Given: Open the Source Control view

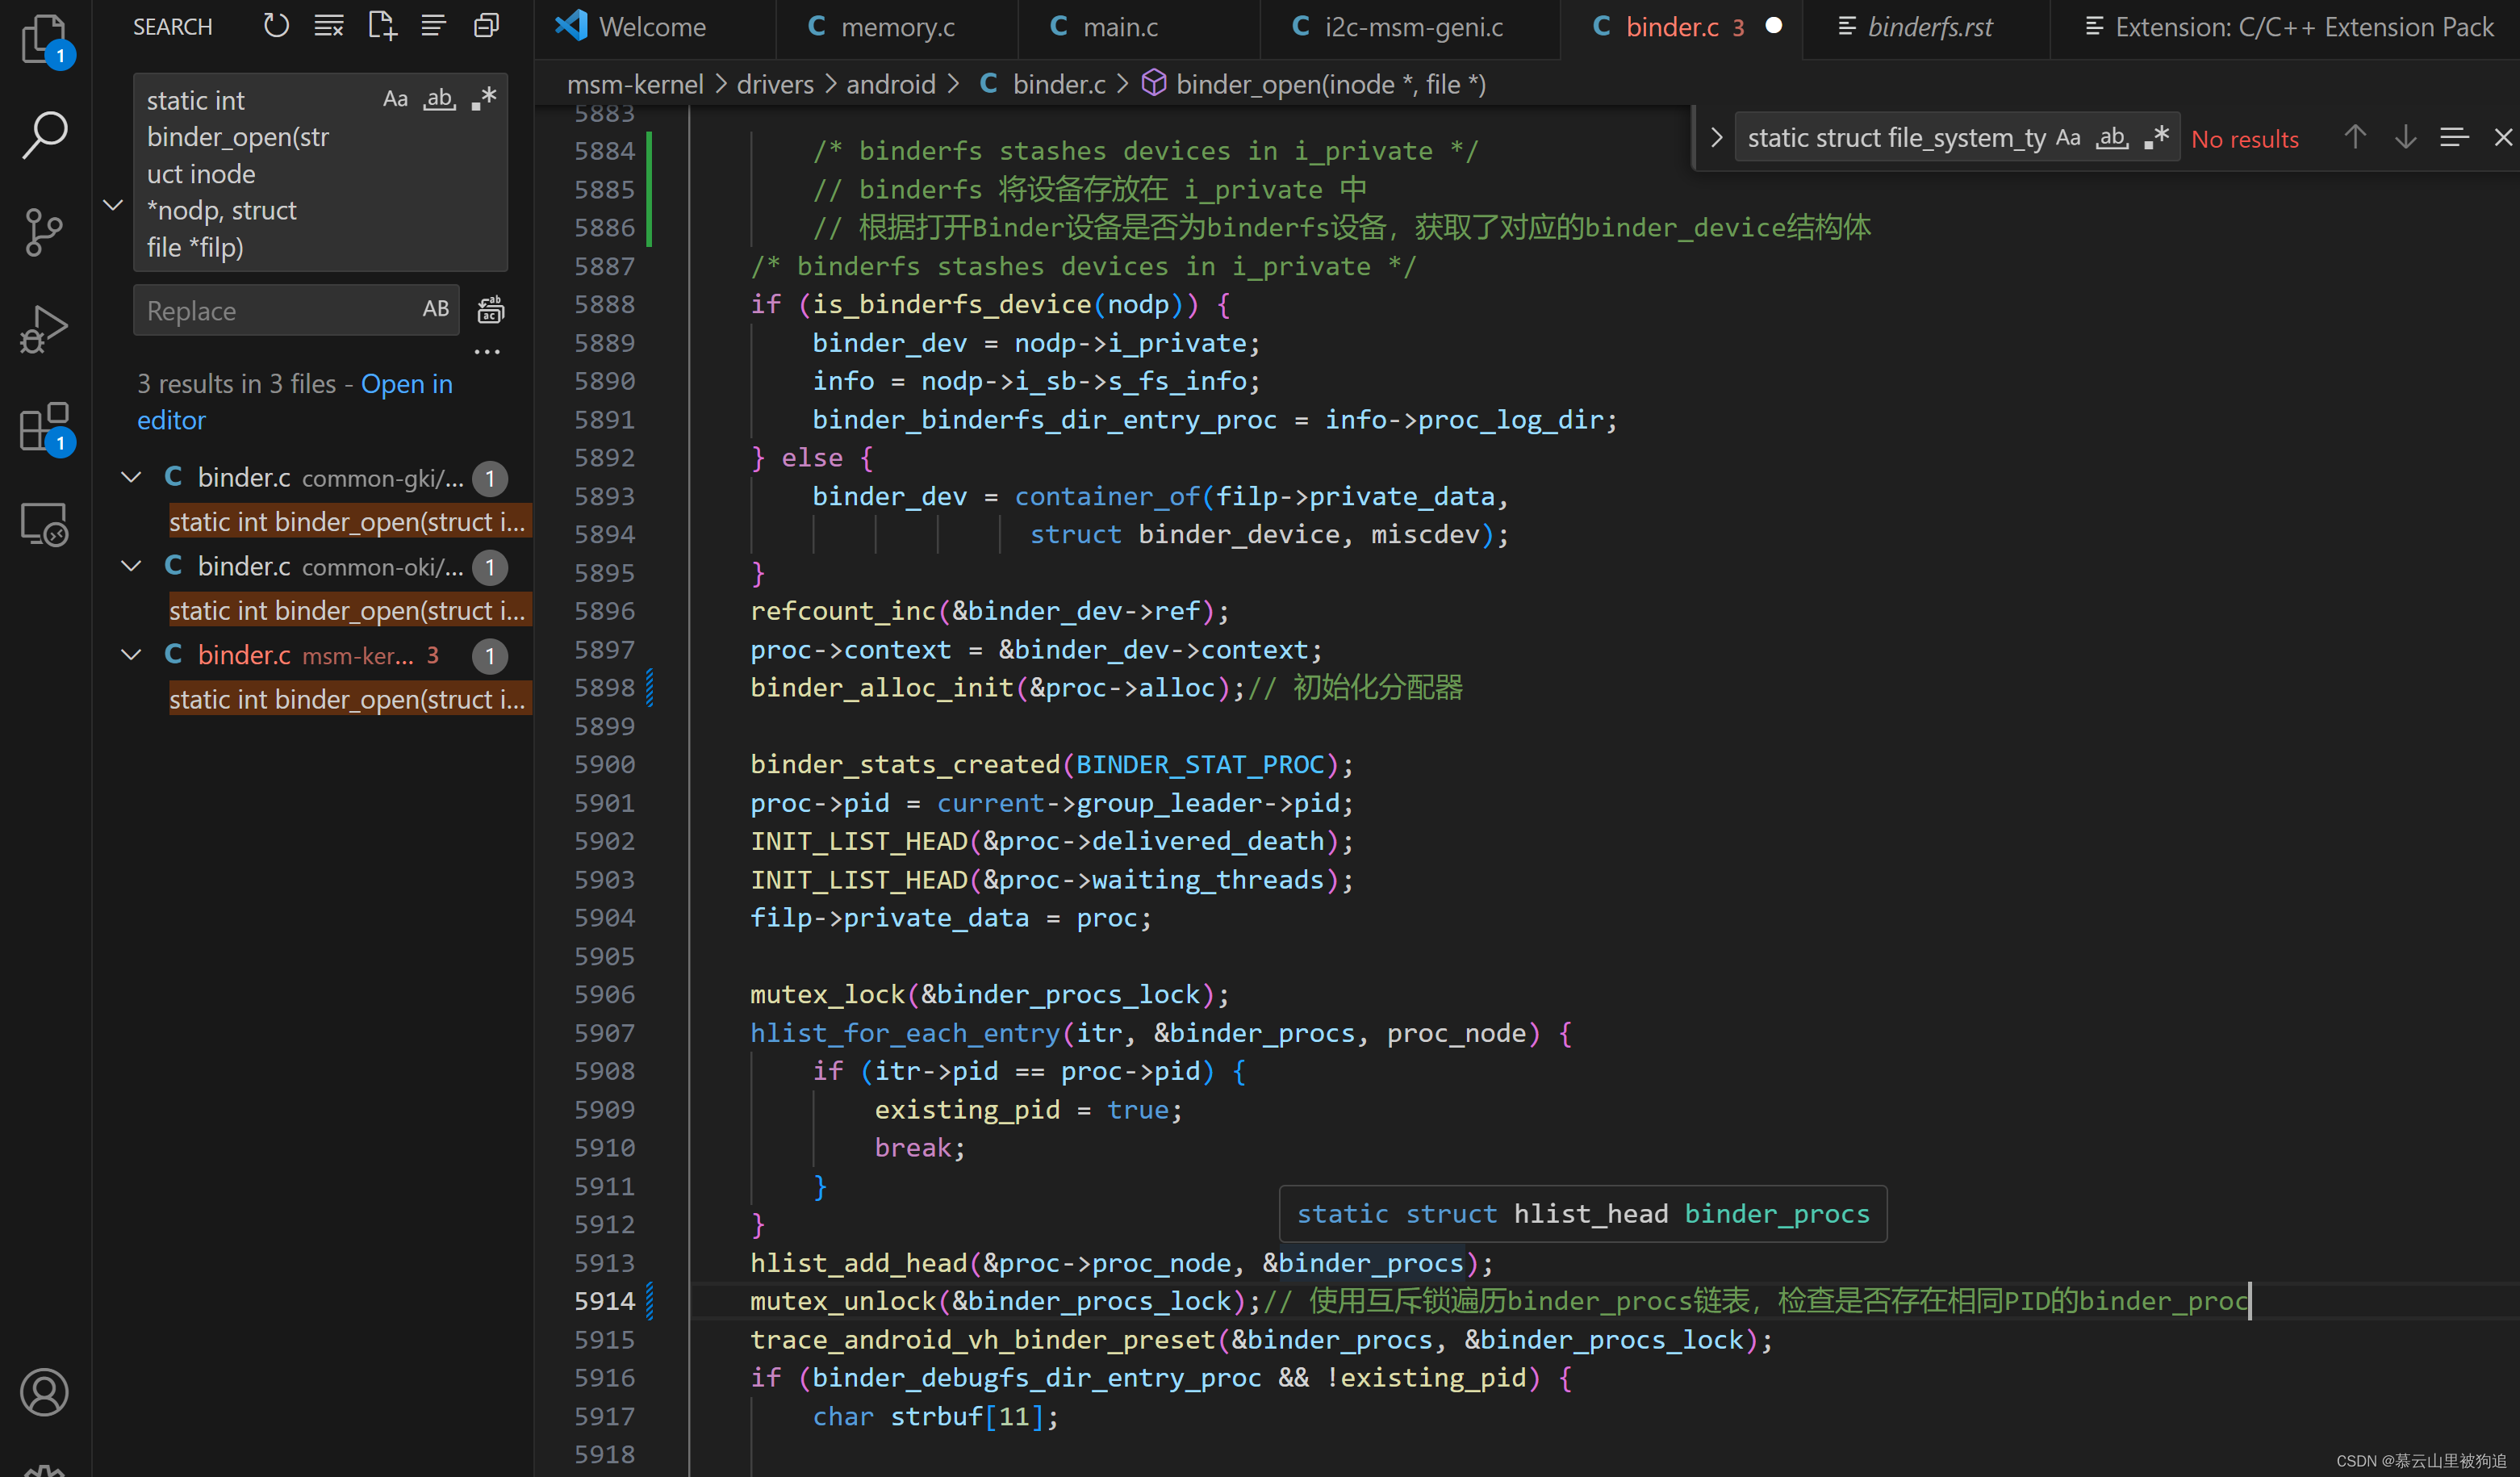Looking at the screenshot, I should [x=44, y=232].
